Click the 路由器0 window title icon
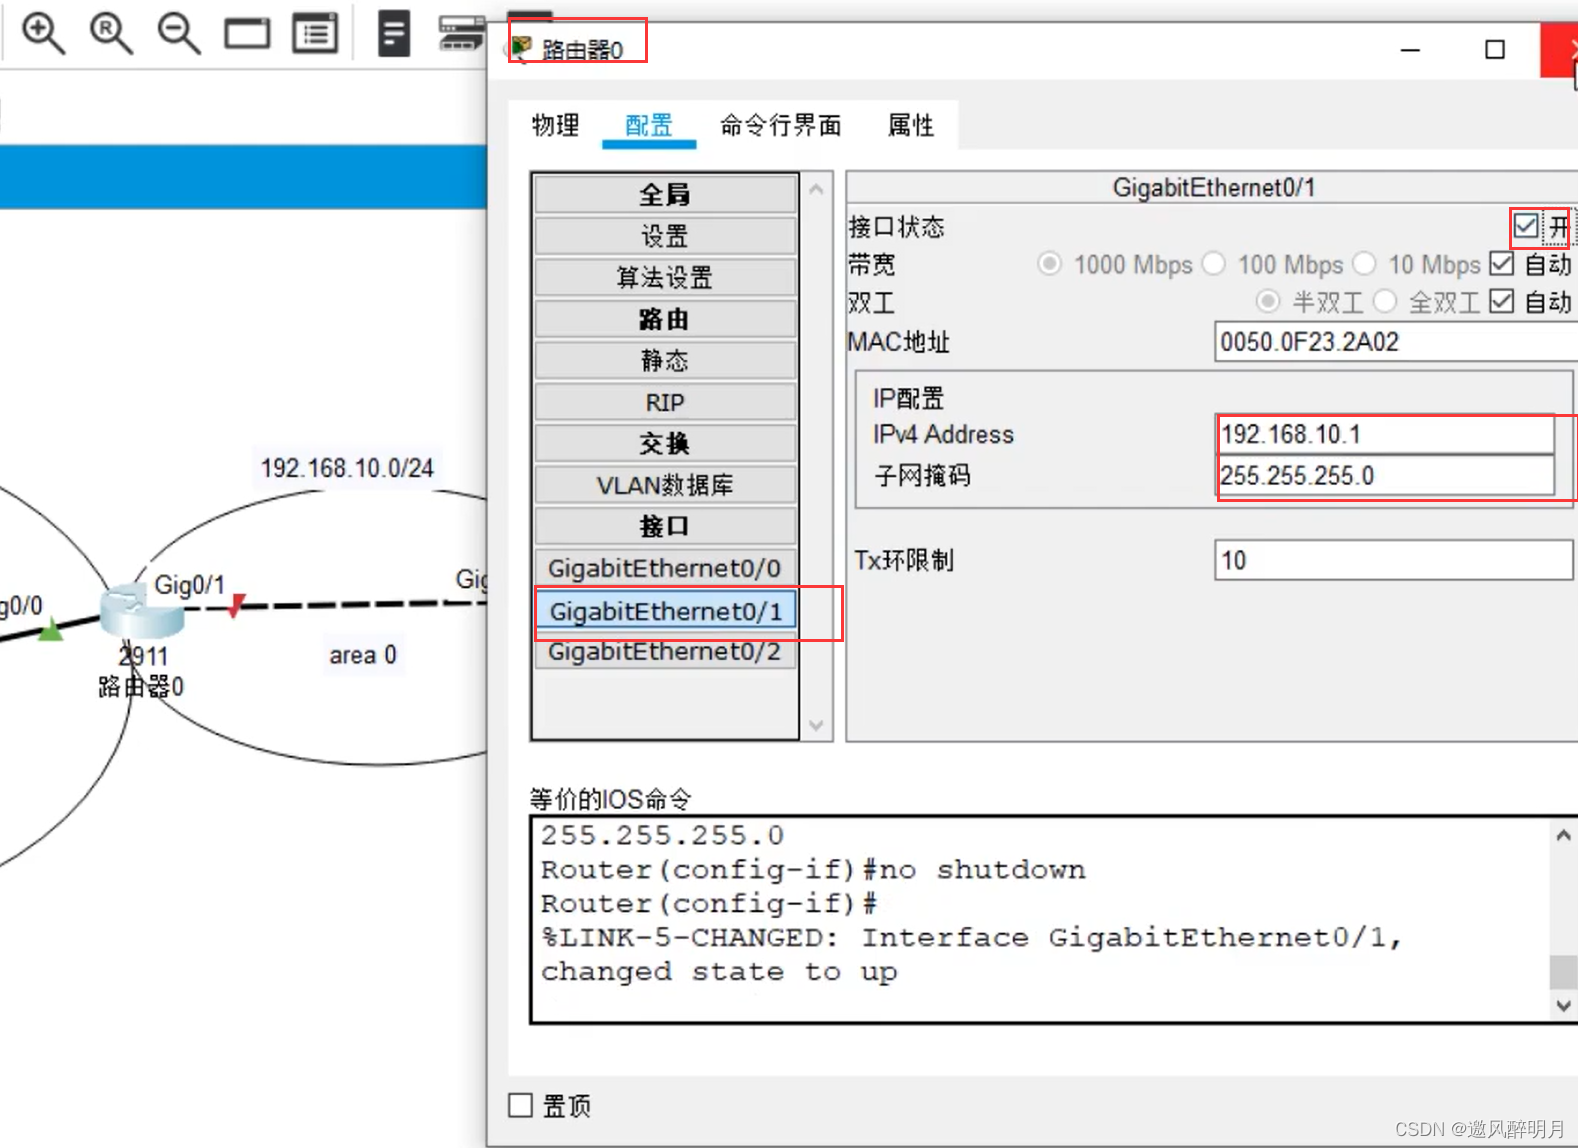 coord(521,47)
